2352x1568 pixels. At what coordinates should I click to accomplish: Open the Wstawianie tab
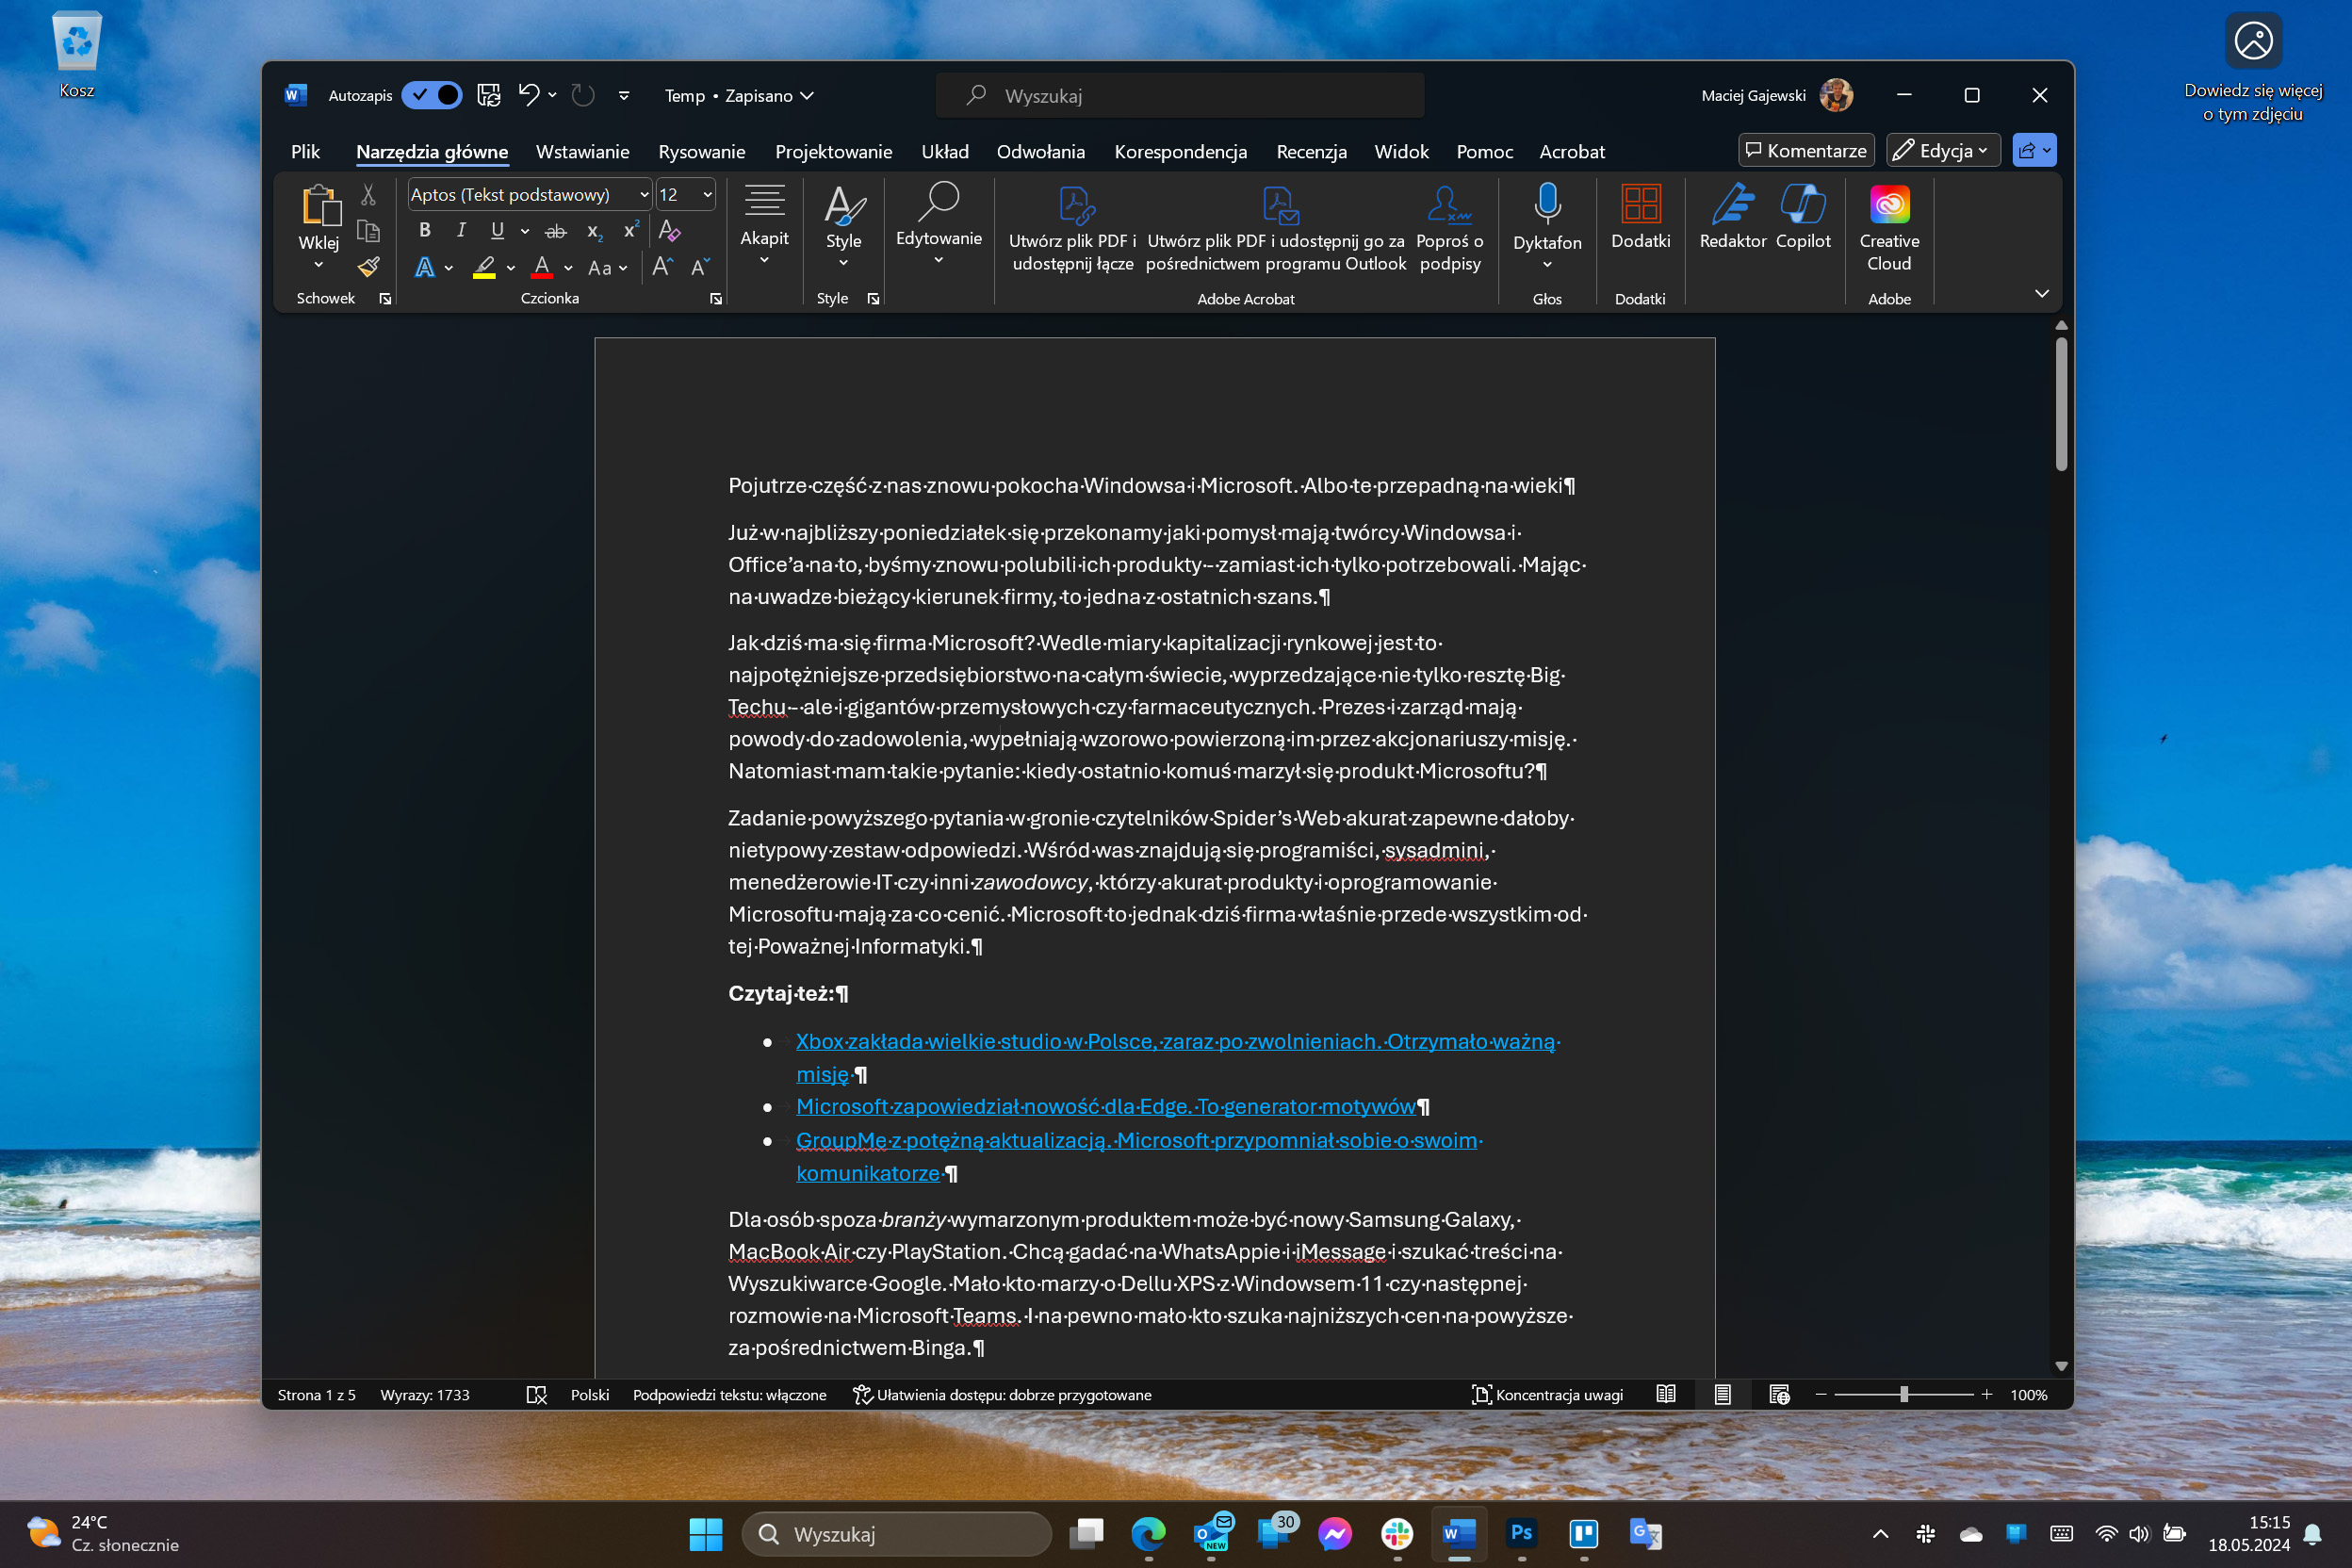(582, 151)
